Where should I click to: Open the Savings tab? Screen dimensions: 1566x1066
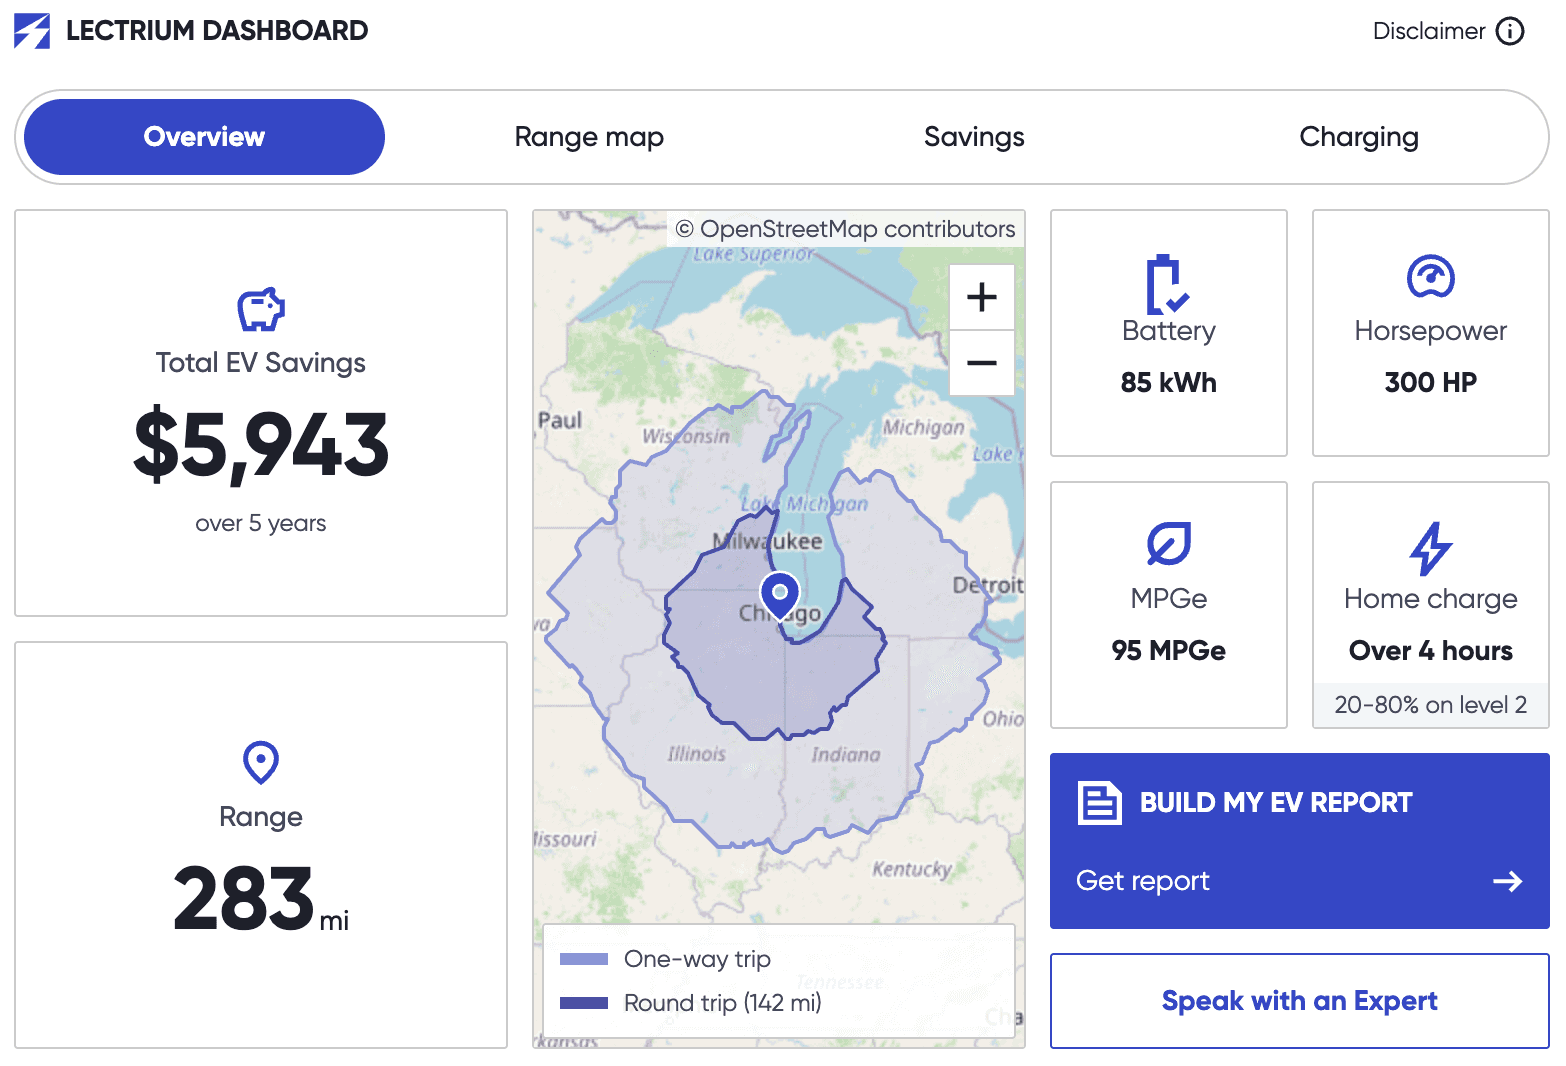tap(974, 137)
